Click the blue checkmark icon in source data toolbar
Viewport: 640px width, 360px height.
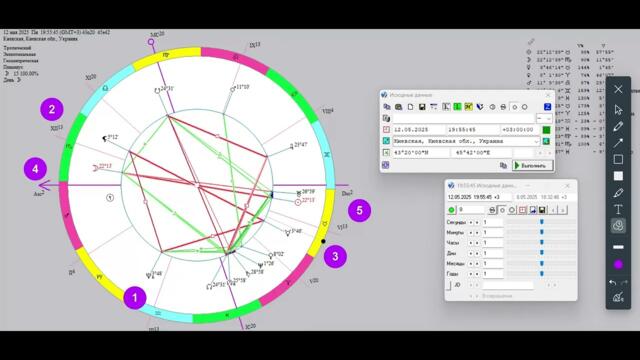coord(480,107)
